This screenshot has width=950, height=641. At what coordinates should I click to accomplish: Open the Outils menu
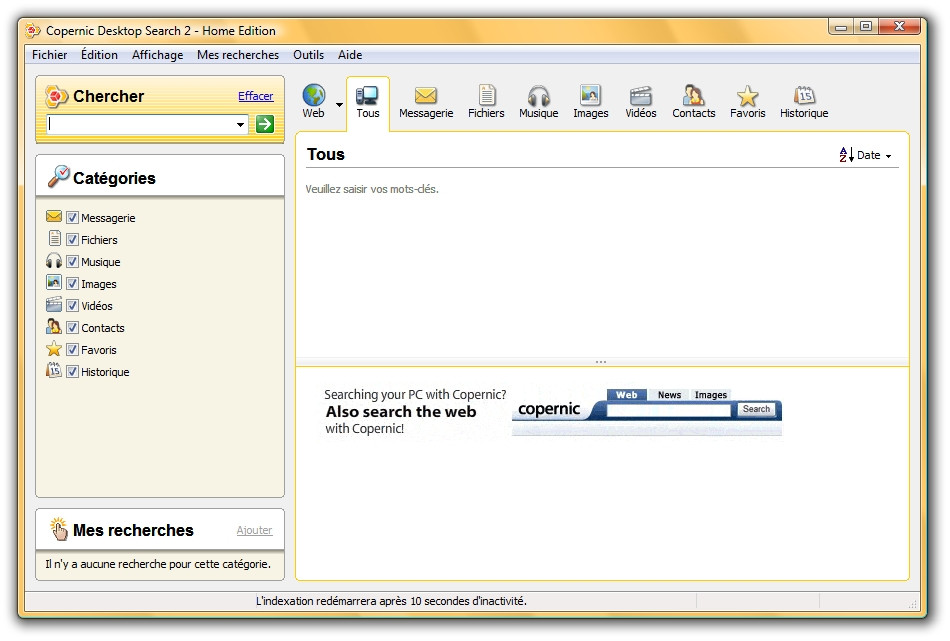pos(308,55)
